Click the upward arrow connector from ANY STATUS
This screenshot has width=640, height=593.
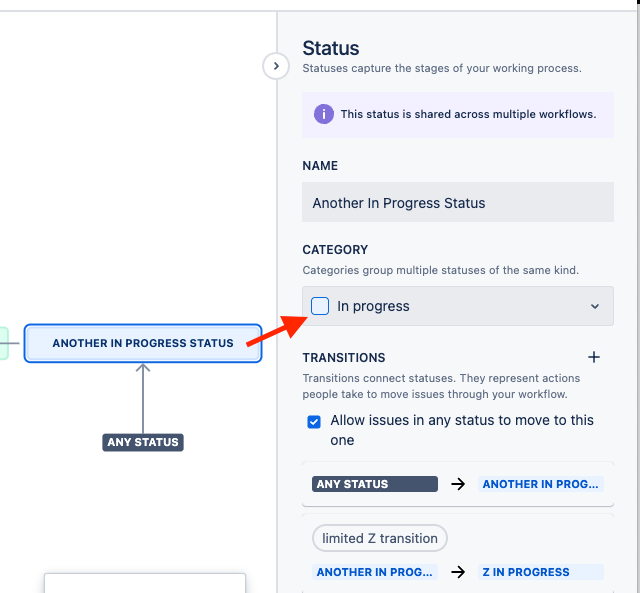coord(143,398)
